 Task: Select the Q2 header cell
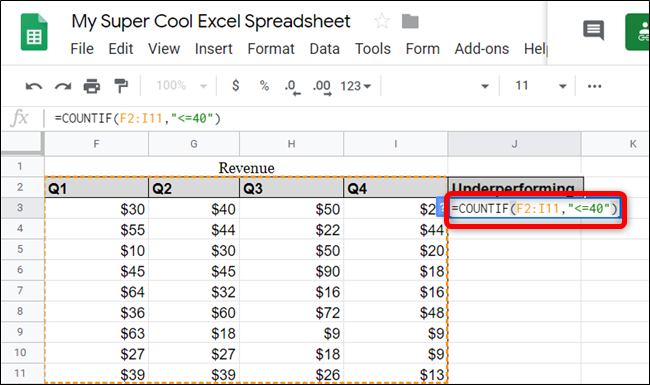coord(194,188)
